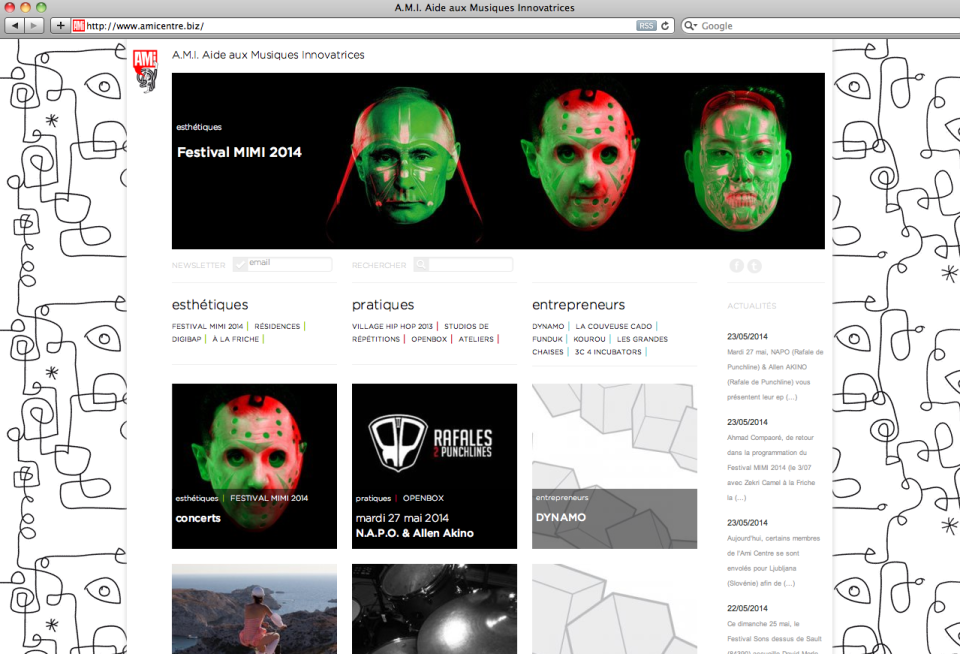The height and width of the screenshot is (654, 960).
Task: Open the pratiques section heading
Action: (x=383, y=304)
